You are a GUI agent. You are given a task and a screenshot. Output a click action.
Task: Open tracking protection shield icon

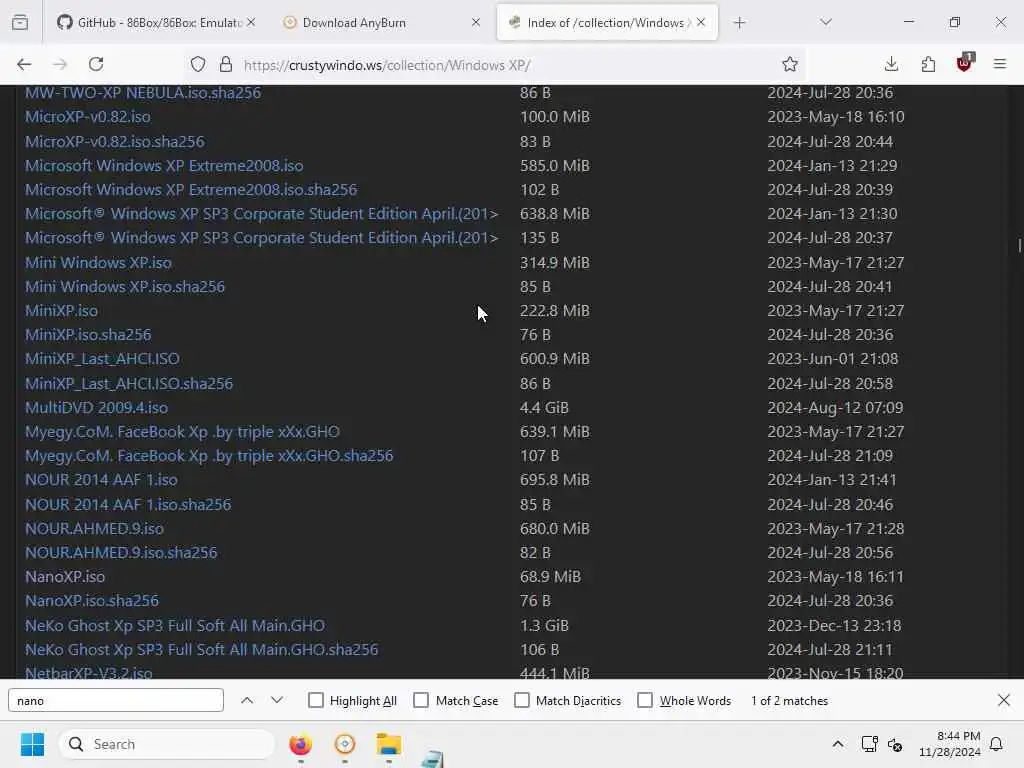[x=198, y=65]
